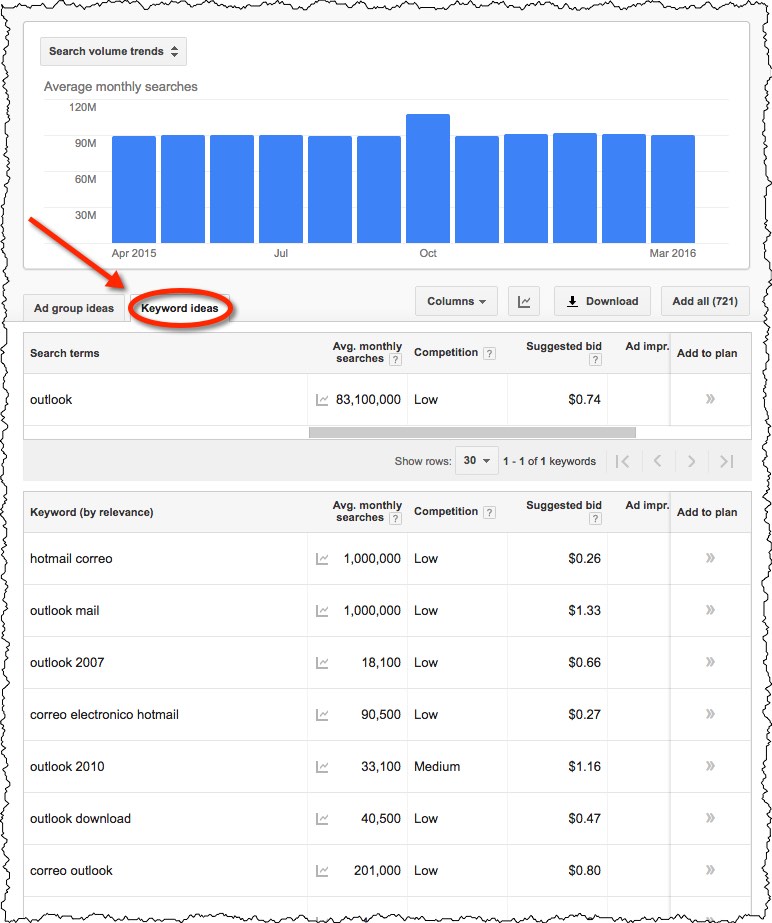The height and width of the screenshot is (923, 772).
Task: Show trend chart for outlook mail
Action: (x=322, y=610)
